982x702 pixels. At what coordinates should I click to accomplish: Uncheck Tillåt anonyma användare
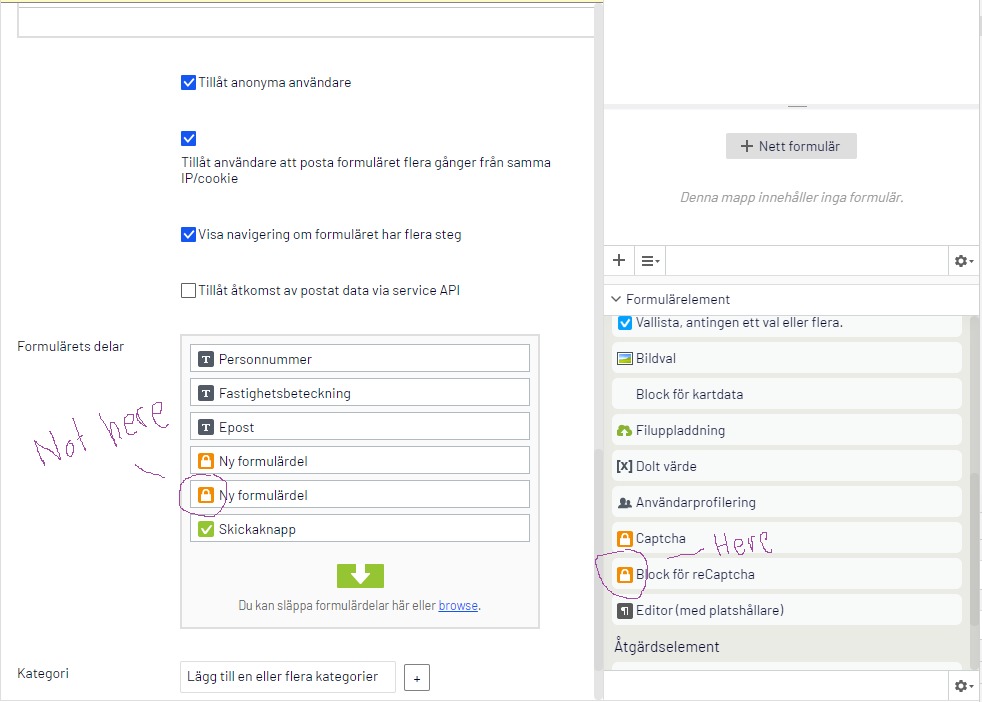point(188,83)
